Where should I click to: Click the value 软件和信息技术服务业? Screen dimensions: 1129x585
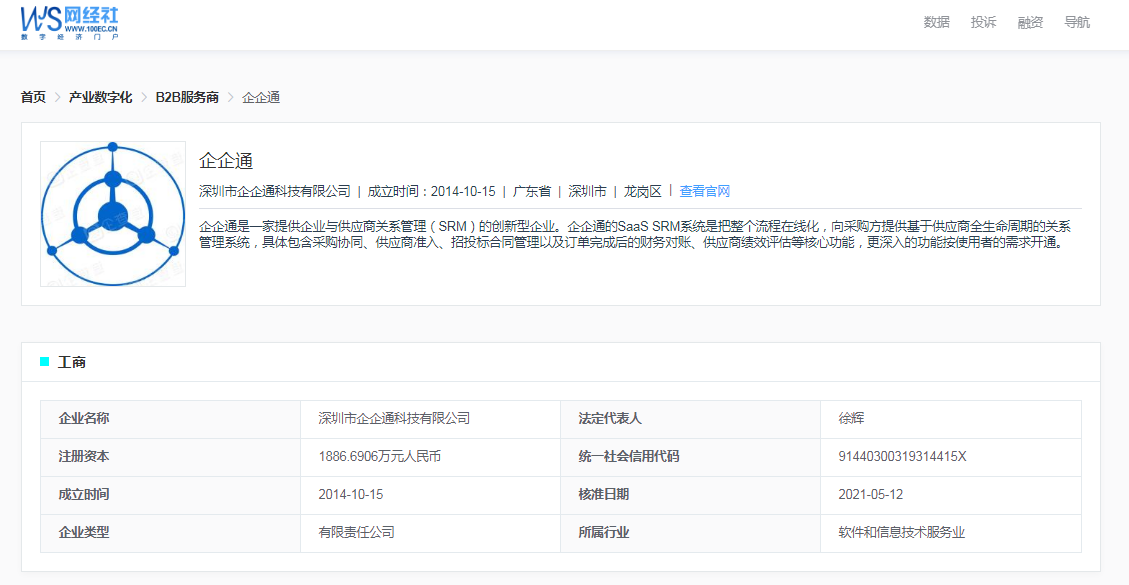[901, 533]
